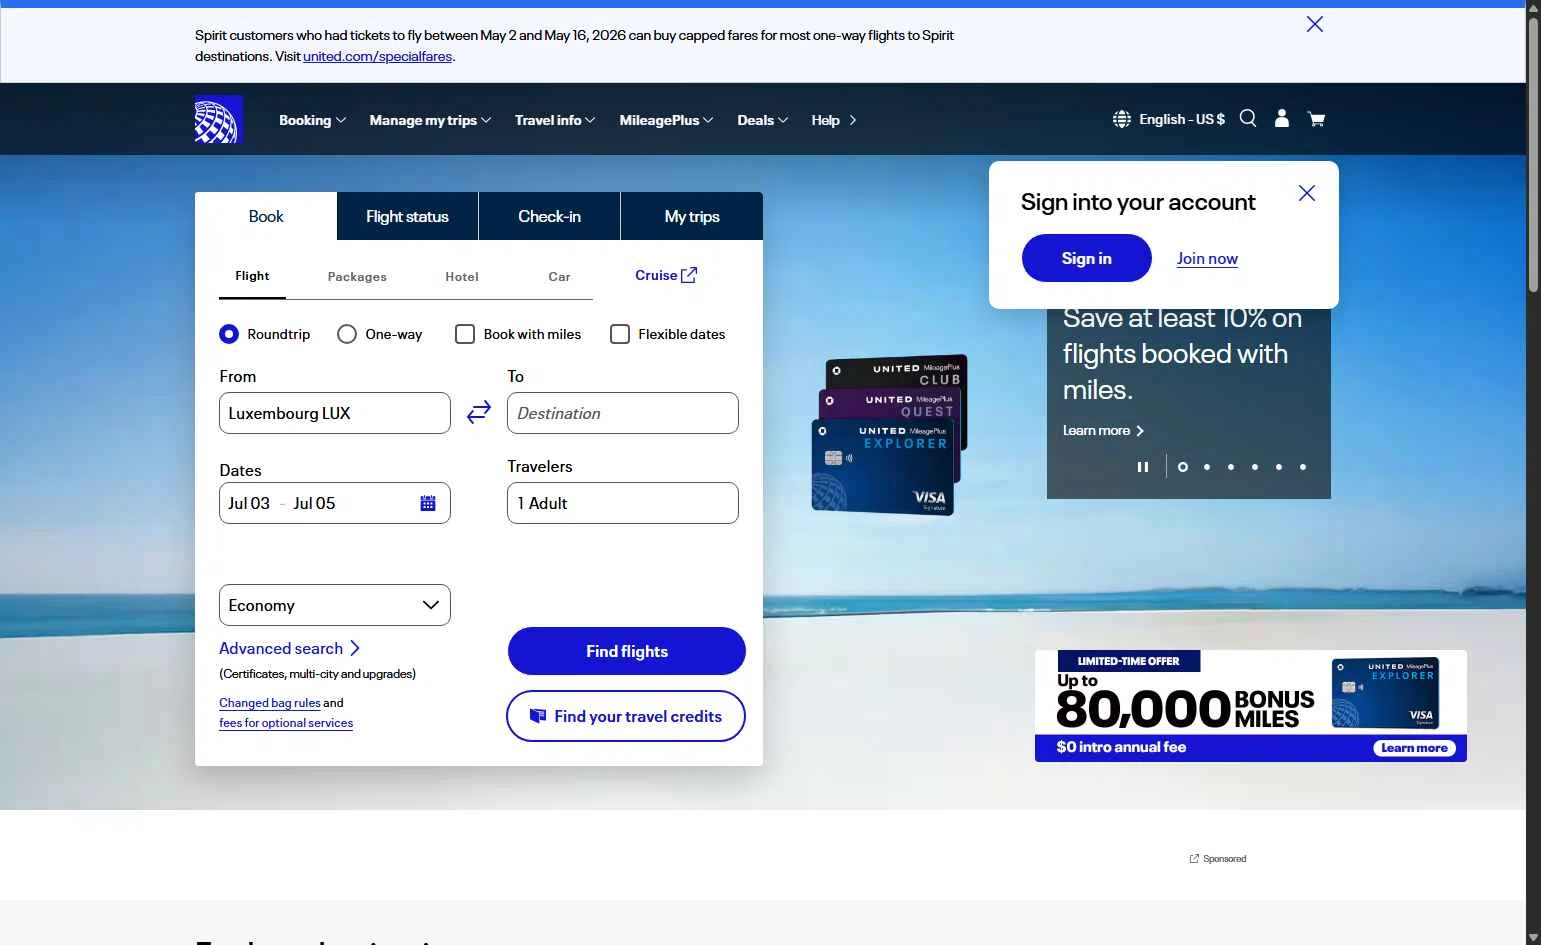Image resolution: width=1541 pixels, height=945 pixels.
Task: Click the From field Luxembourg LUX
Action: point(335,413)
